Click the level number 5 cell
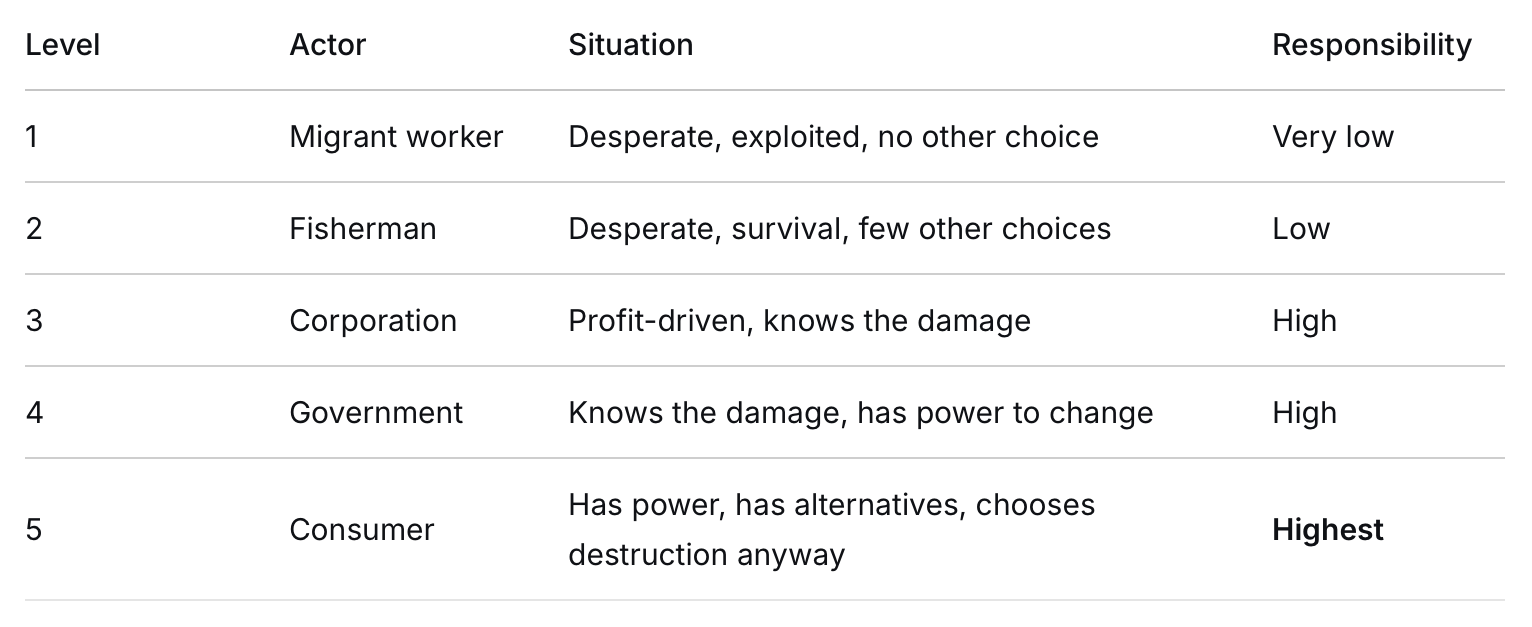 click(x=34, y=529)
